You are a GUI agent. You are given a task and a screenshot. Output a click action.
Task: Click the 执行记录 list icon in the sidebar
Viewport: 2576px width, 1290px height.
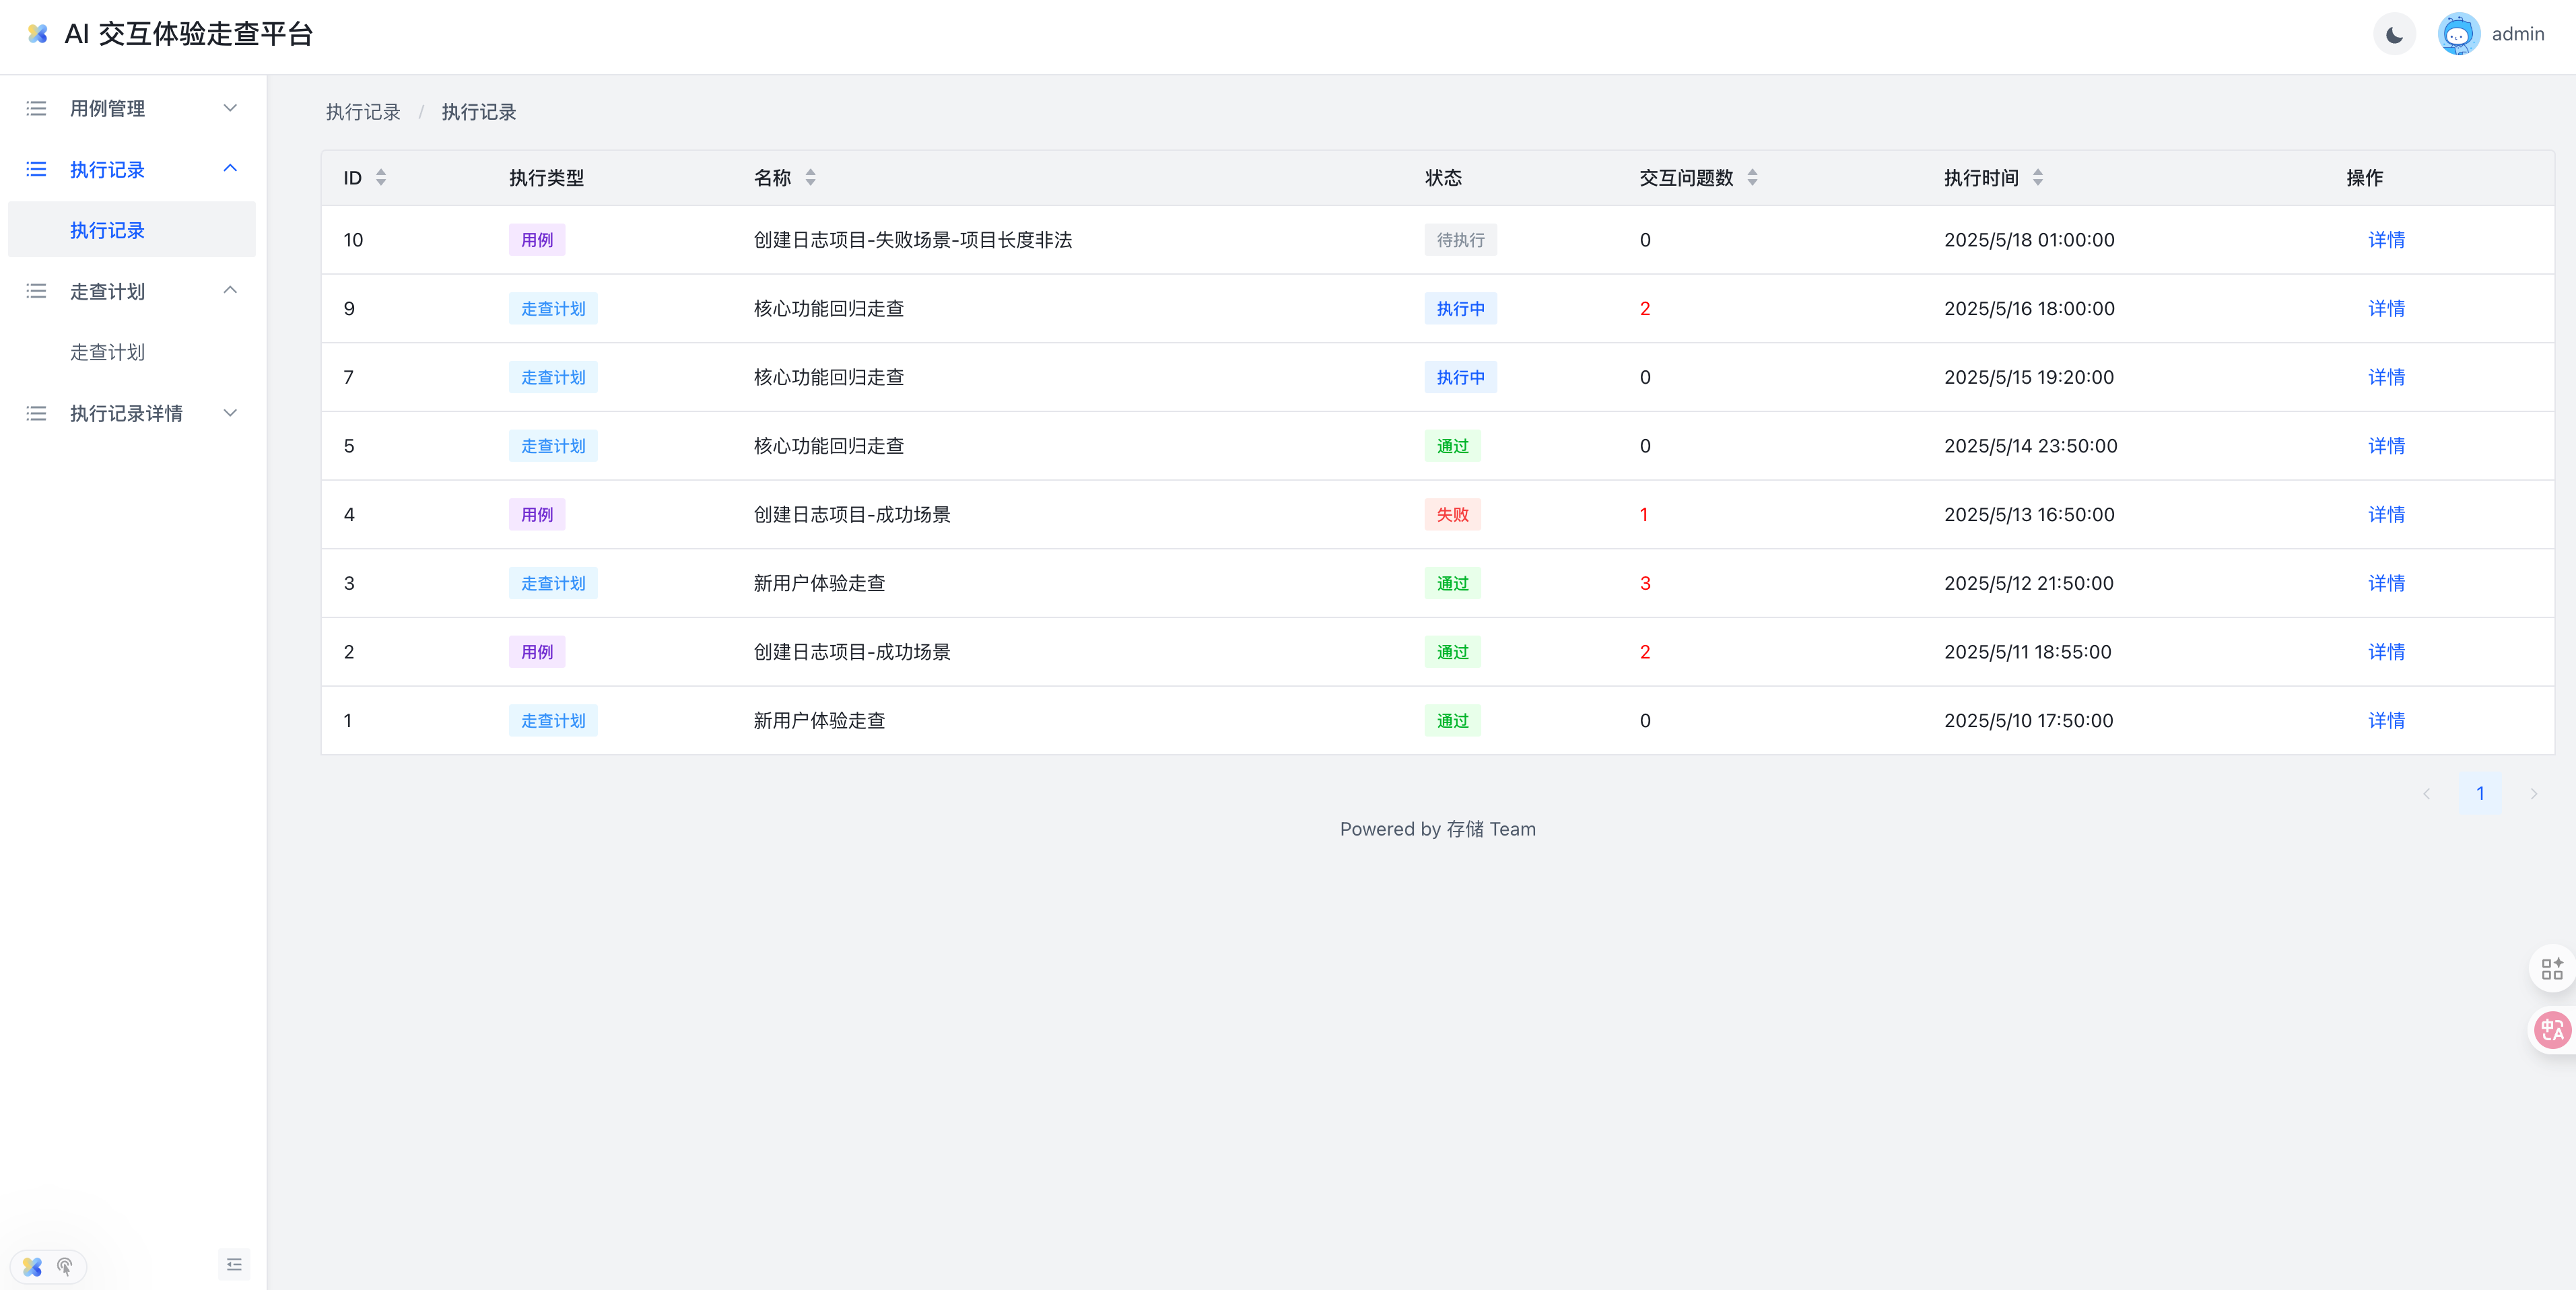[36, 169]
